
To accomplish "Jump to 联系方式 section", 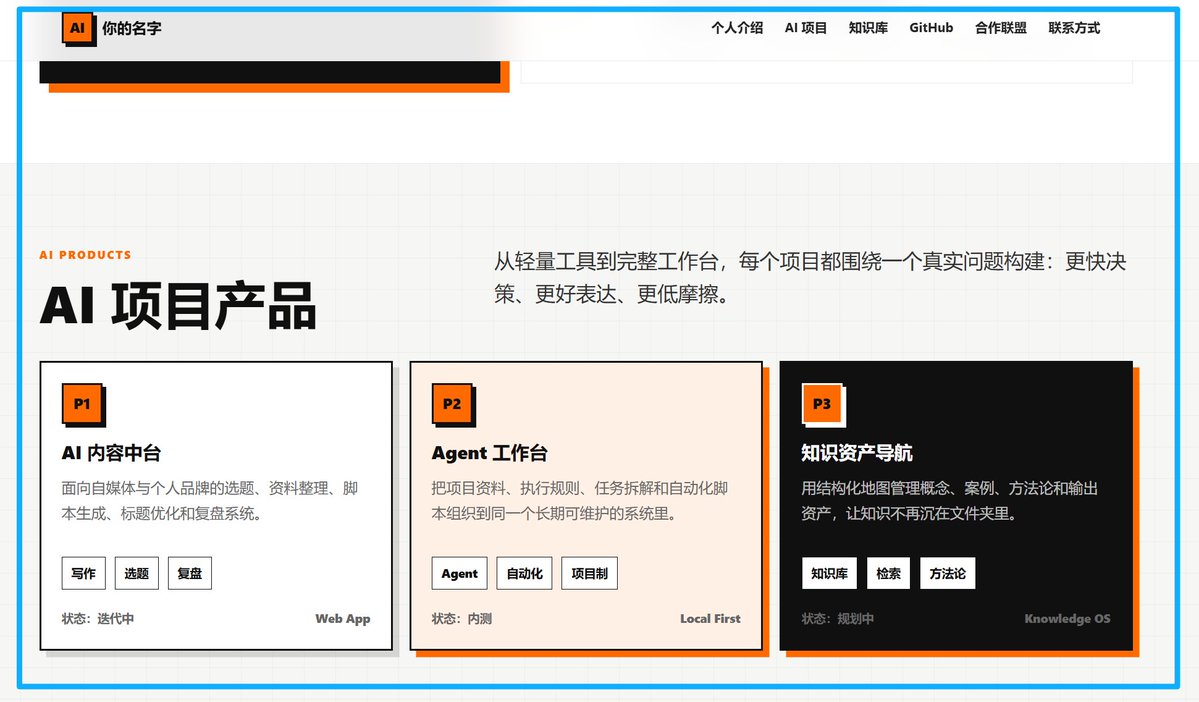I will point(1074,28).
